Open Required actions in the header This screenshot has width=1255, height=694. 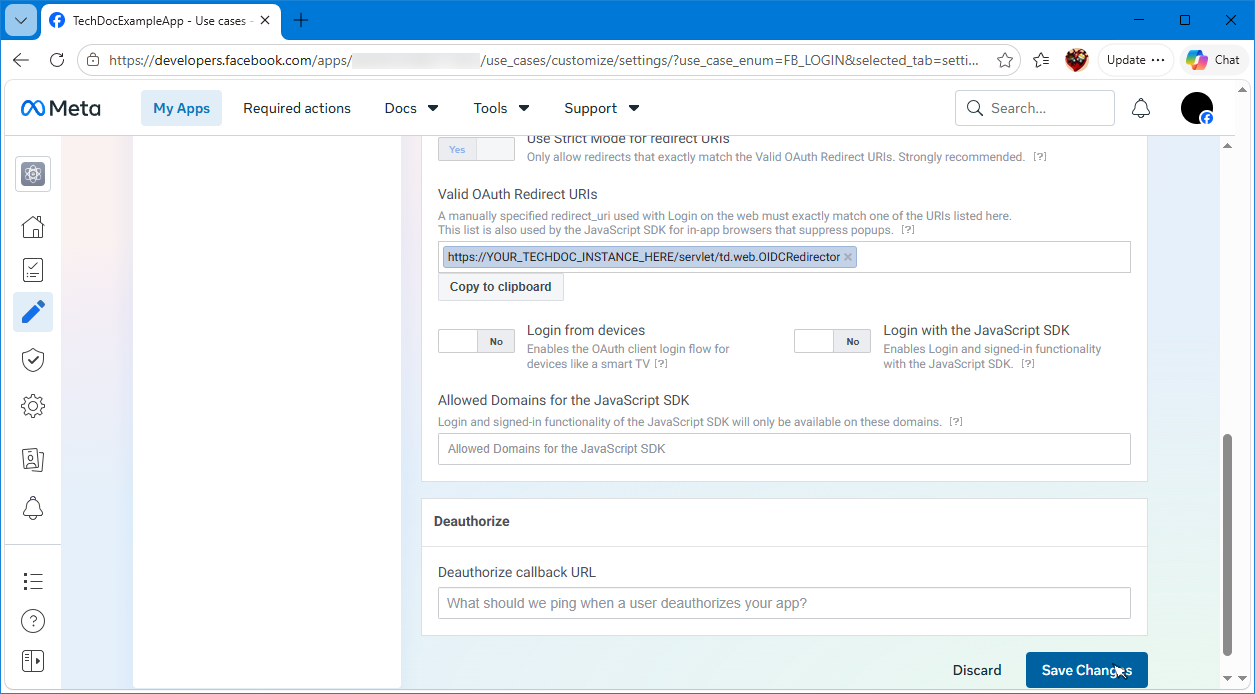[x=297, y=108]
